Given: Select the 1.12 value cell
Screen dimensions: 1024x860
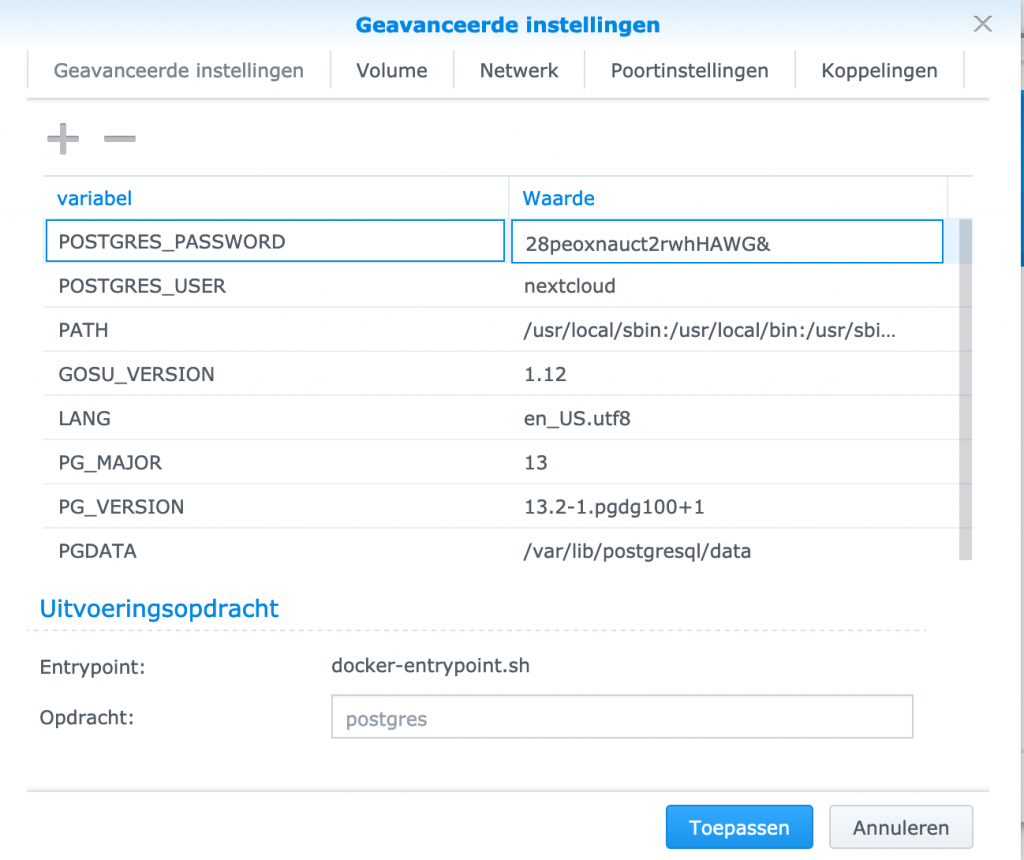Looking at the screenshot, I should [x=728, y=374].
